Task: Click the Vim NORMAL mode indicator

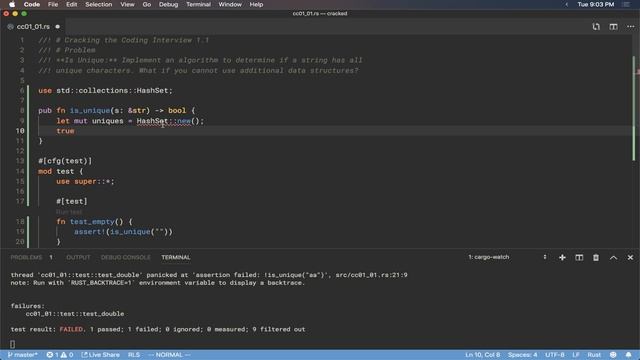Action: coord(169,355)
